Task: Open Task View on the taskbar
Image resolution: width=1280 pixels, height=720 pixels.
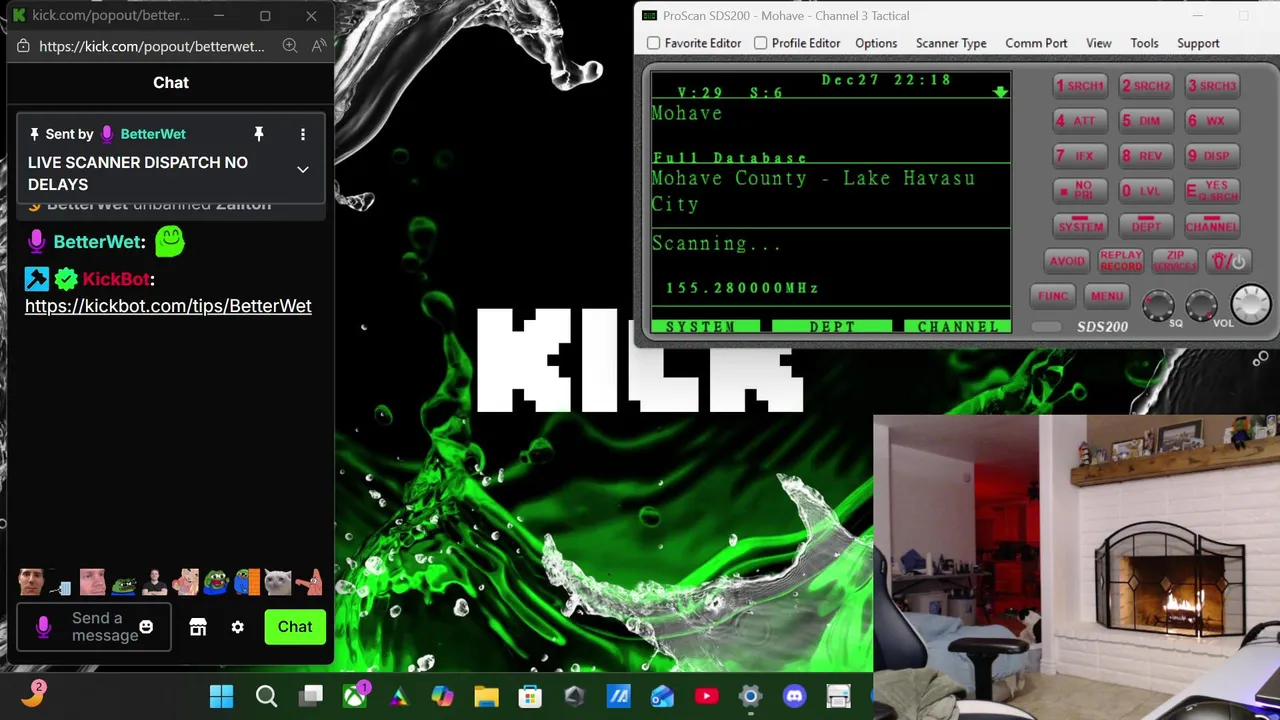Action: (x=312, y=696)
